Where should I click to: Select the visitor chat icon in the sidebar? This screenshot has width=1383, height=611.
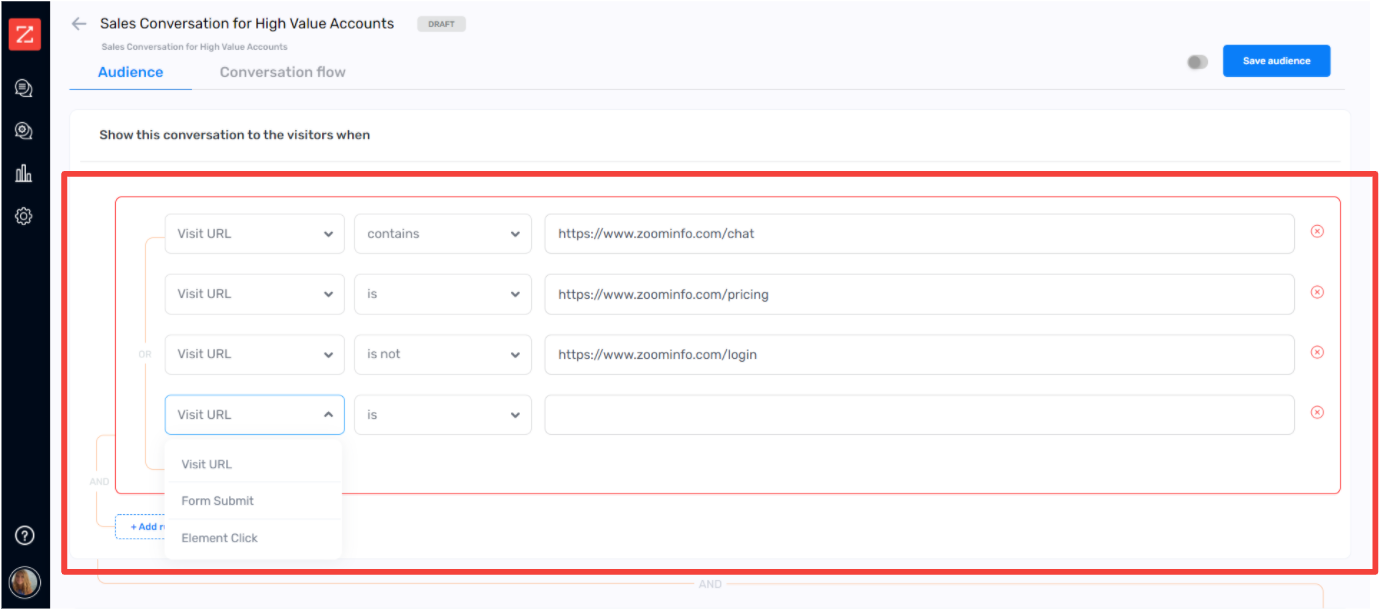(24, 130)
